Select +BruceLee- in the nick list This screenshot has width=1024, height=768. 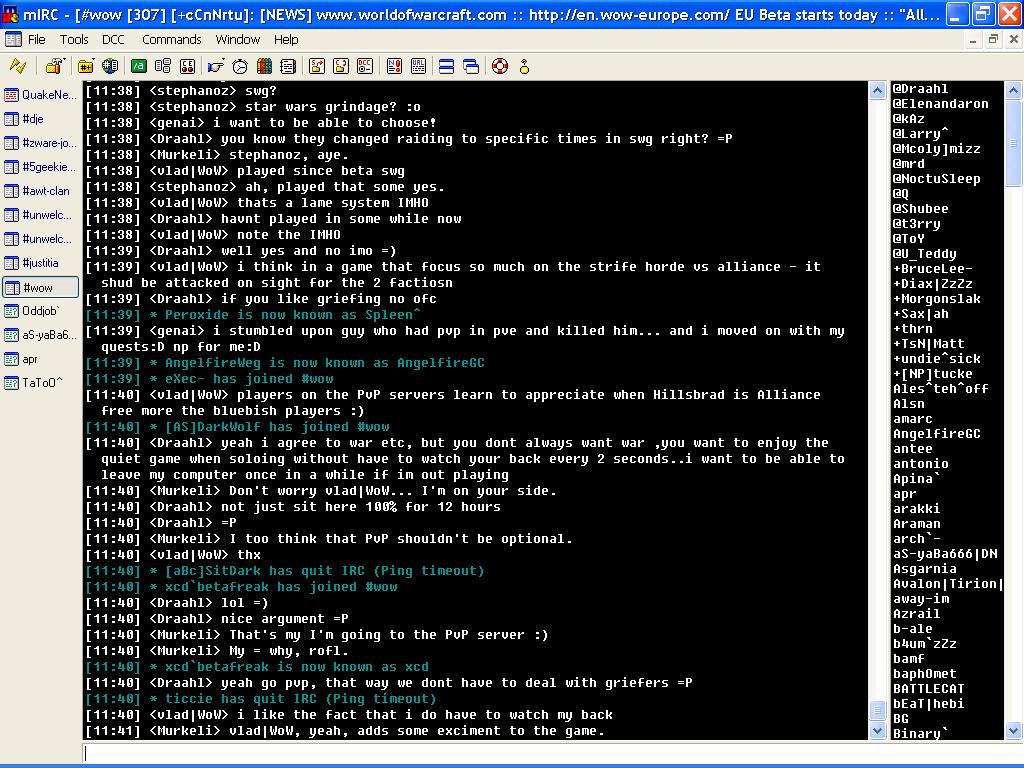(933, 269)
